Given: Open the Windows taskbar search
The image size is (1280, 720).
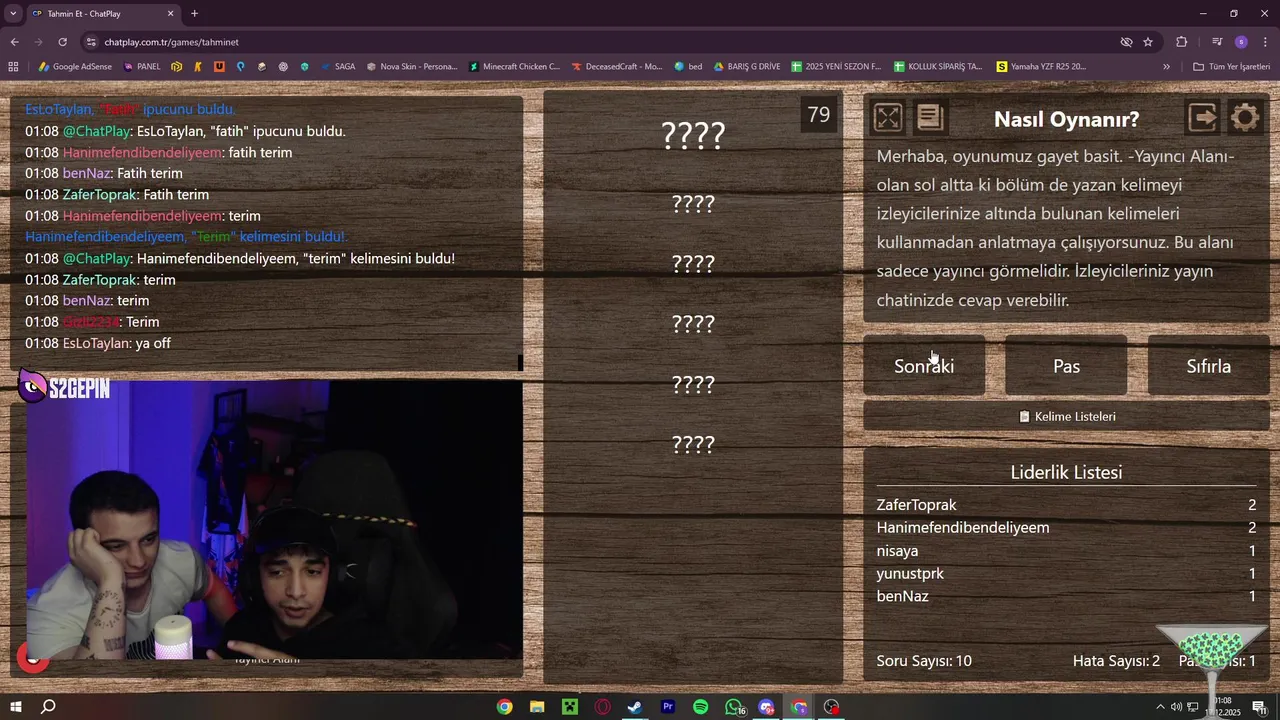Looking at the screenshot, I should [x=48, y=707].
